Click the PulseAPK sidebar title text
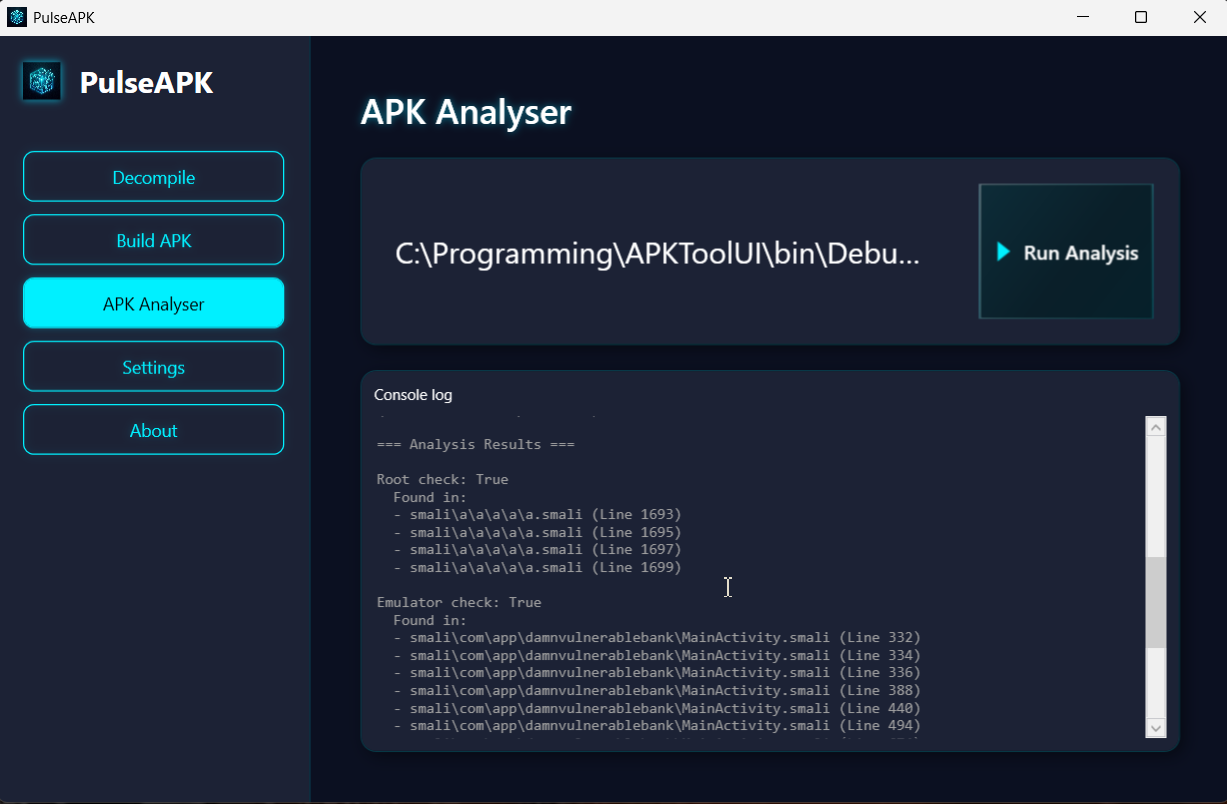 click(x=147, y=82)
